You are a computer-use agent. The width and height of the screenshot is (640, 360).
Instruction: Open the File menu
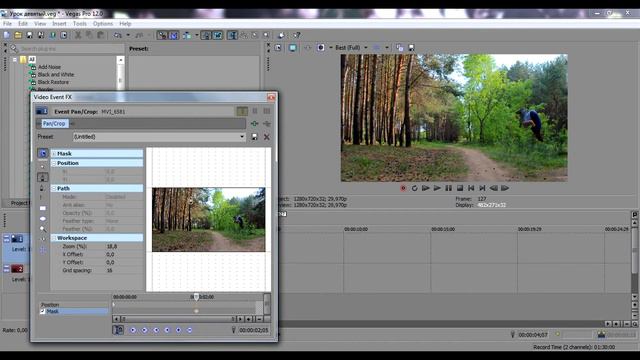coord(7,24)
